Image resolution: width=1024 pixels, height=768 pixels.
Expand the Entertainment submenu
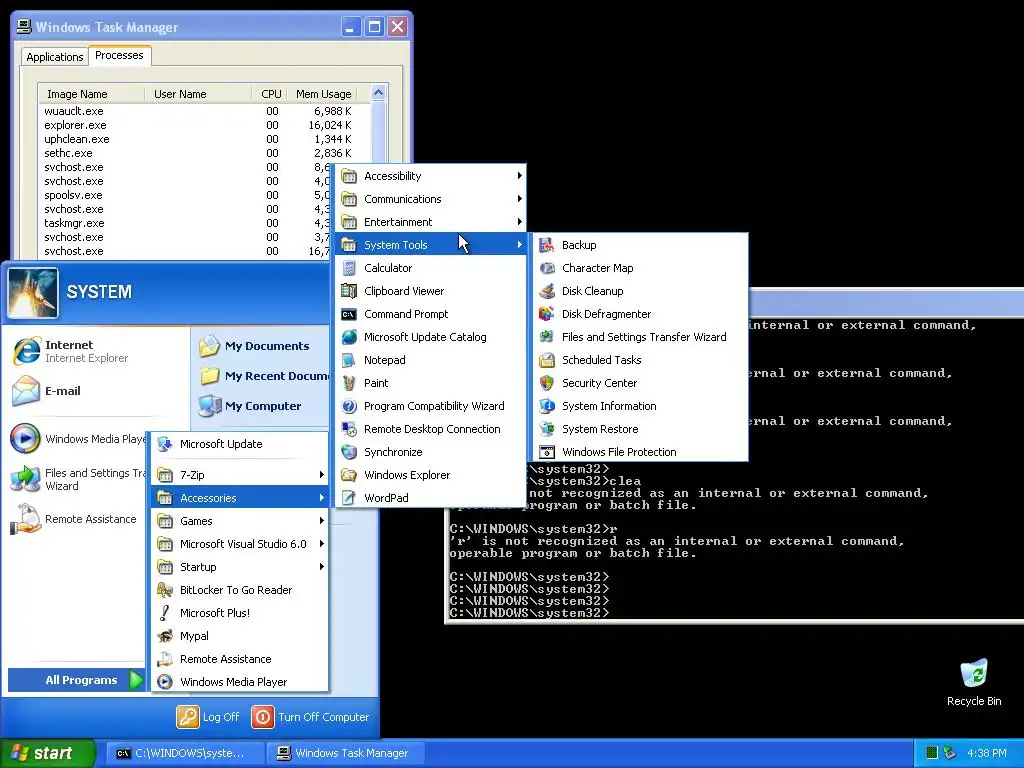tap(431, 222)
